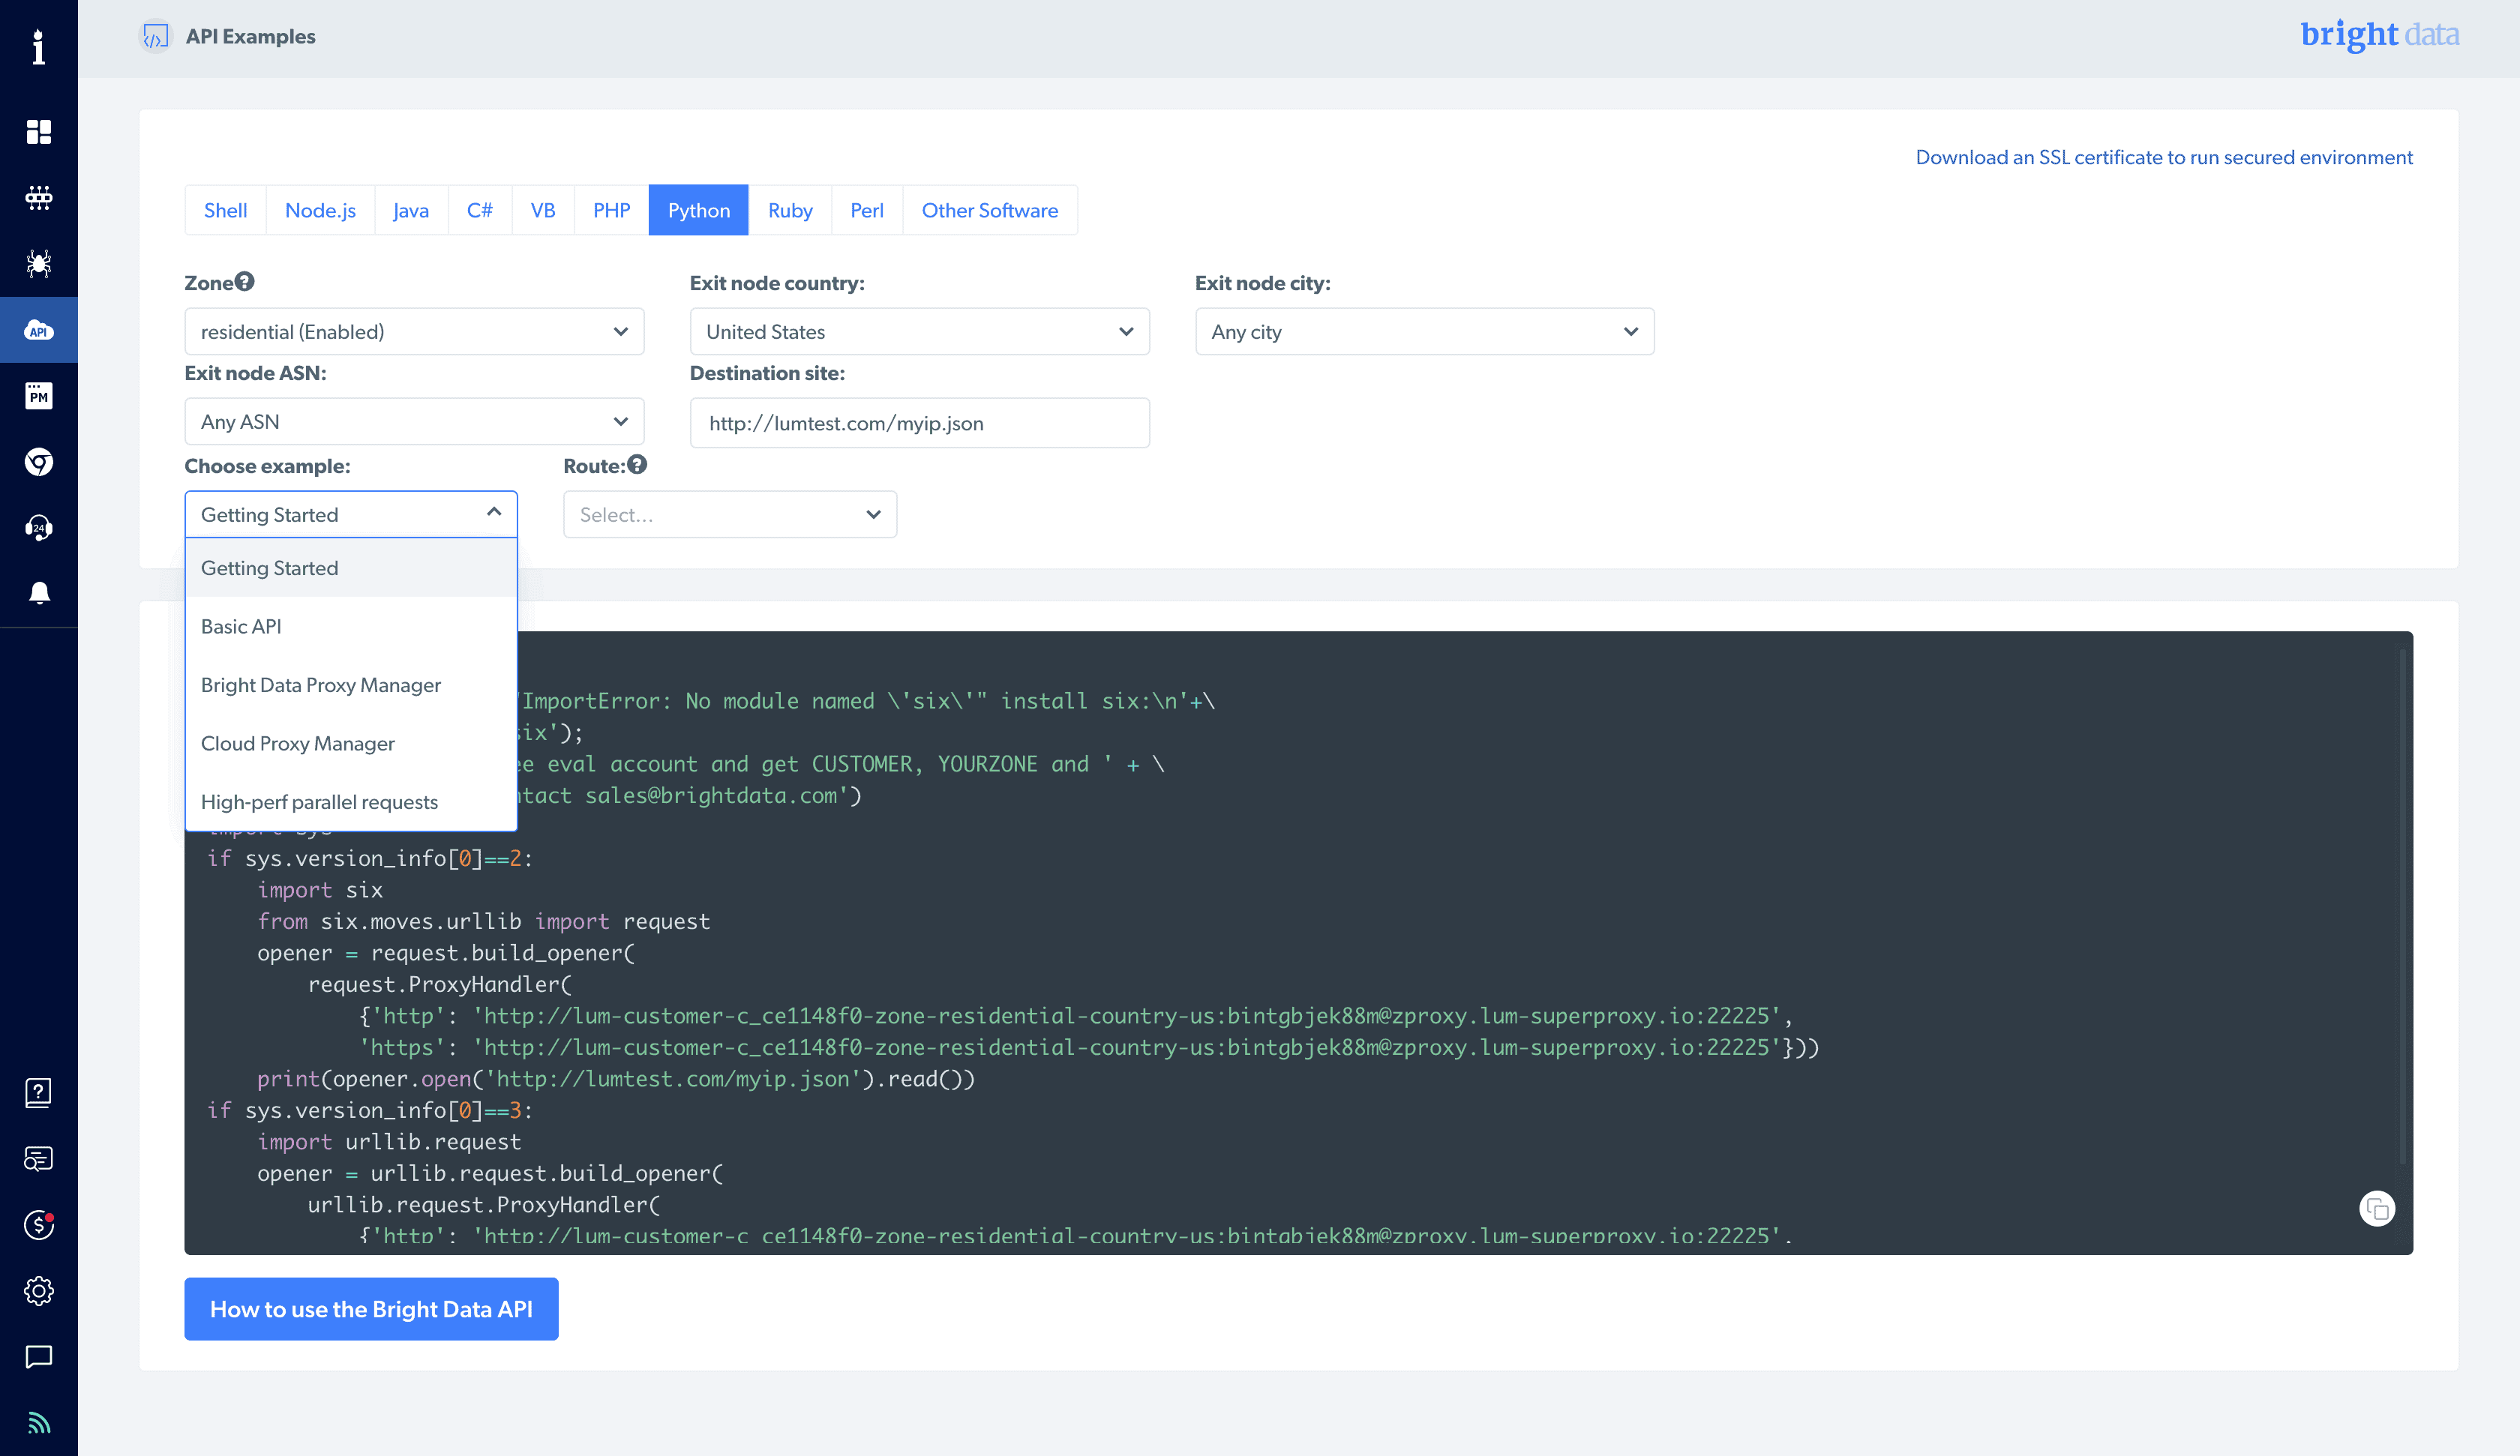Viewport: 2520px width, 1456px height.
Task: Choose Getting Started from the example list
Action: [351, 568]
